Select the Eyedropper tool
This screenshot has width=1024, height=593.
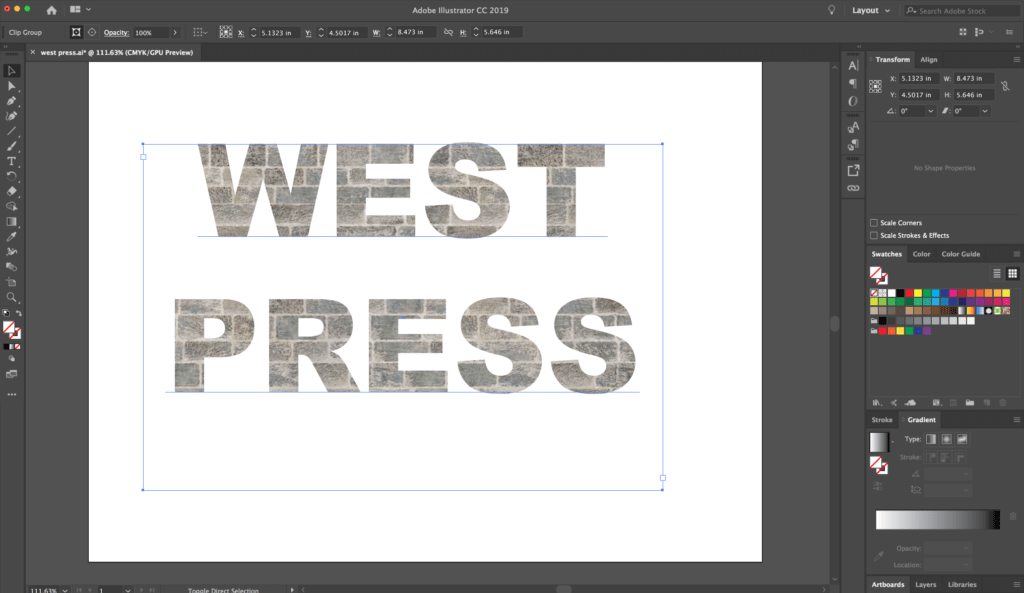point(12,237)
